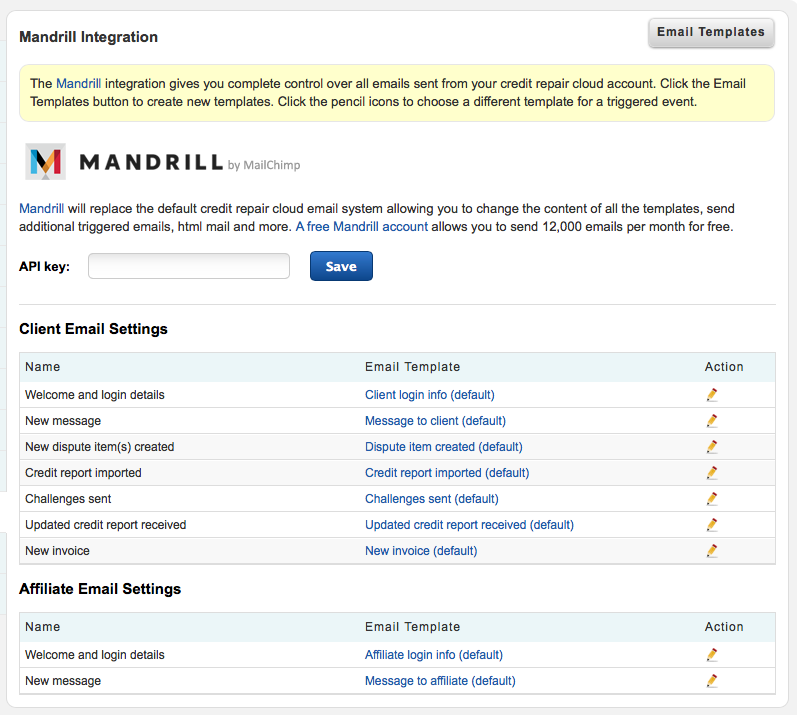Follow the A free Mandrill account link
Screen dimensions: 797x715
pos(361,226)
